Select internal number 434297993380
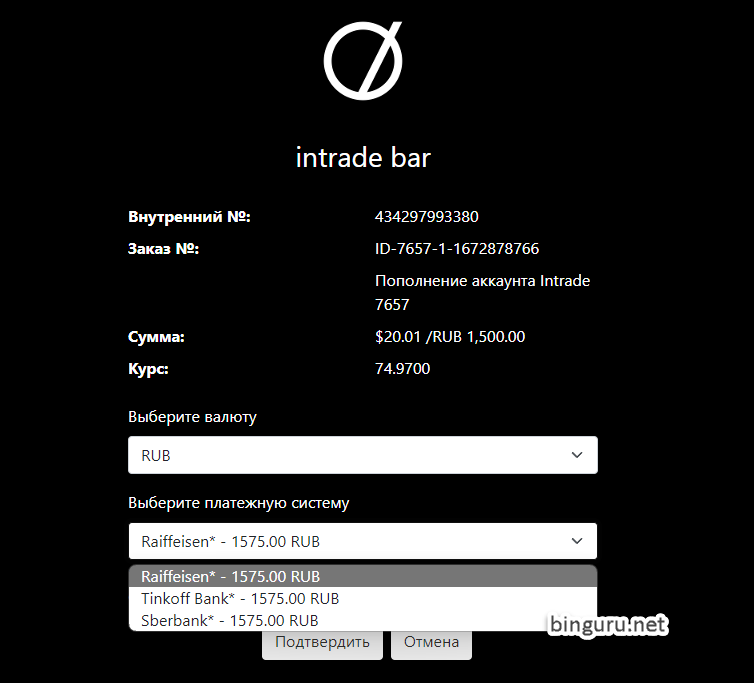This screenshot has height=683, width=754. point(427,216)
